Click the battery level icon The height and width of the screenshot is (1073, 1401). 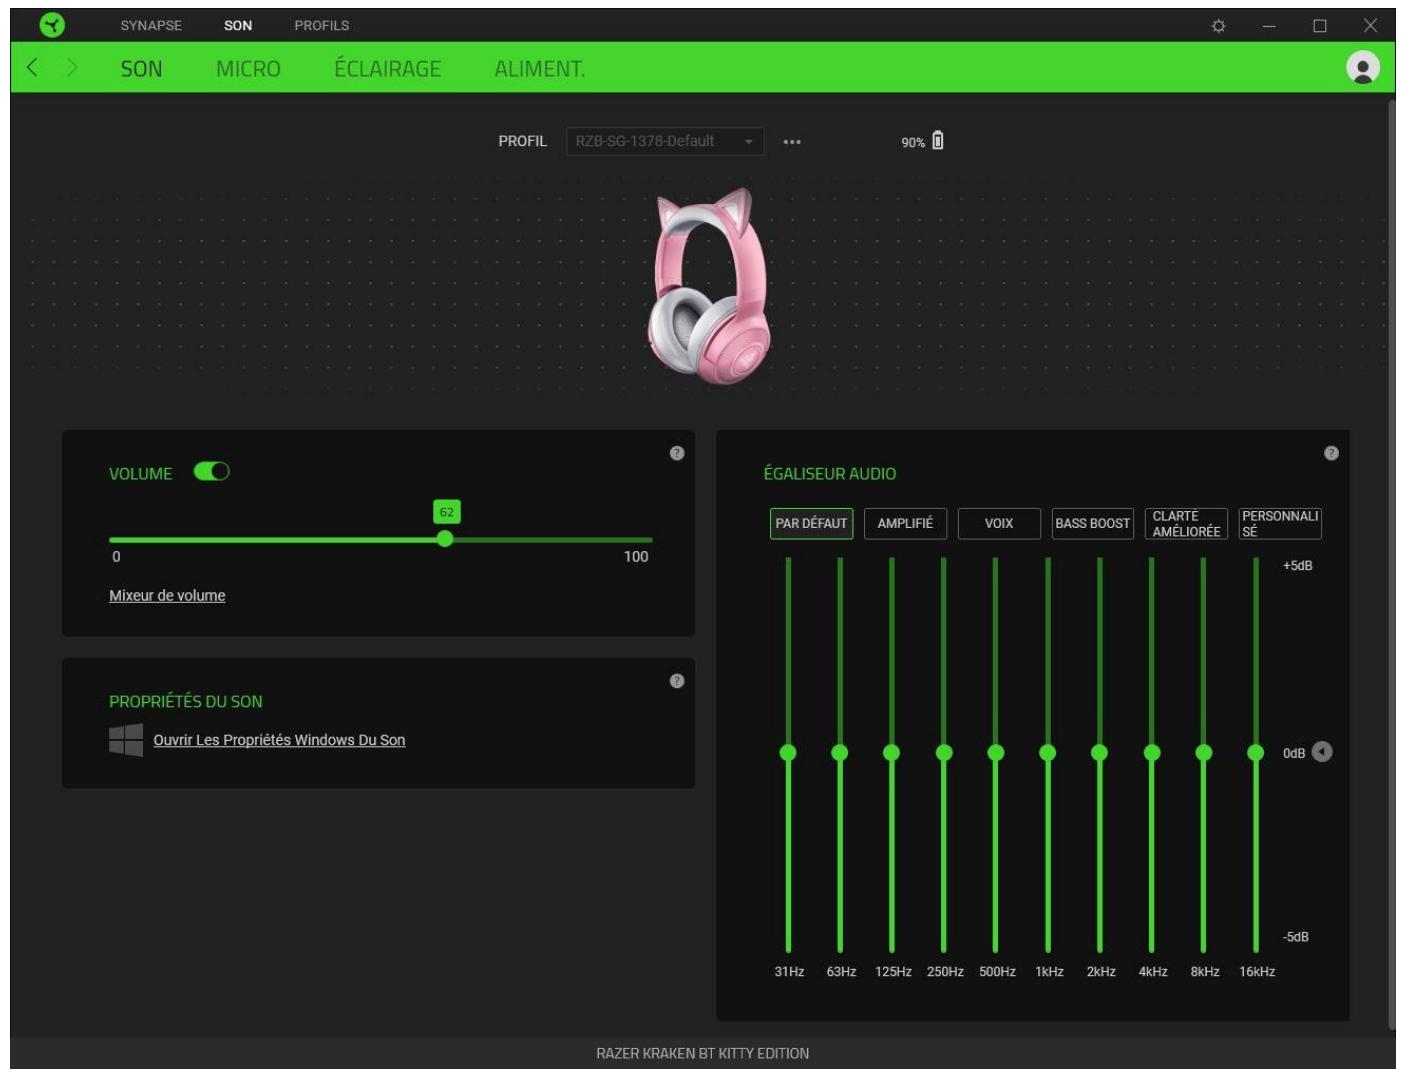pos(937,141)
